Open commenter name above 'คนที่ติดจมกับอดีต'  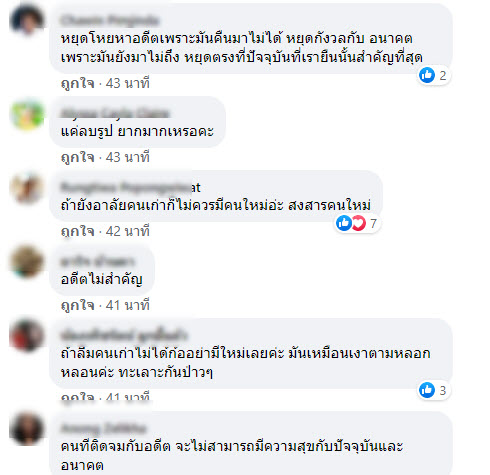pyautogui.click(x=103, y=428)
